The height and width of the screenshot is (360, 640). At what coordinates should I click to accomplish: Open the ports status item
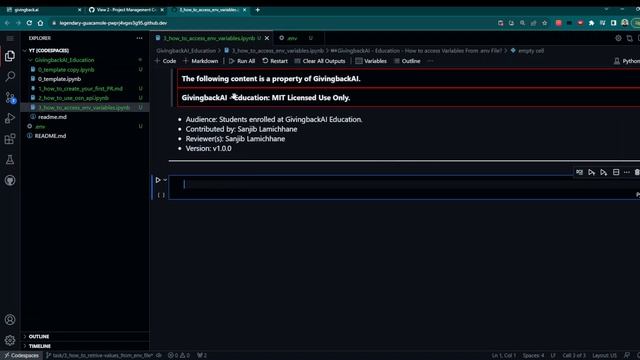(202, 356)
